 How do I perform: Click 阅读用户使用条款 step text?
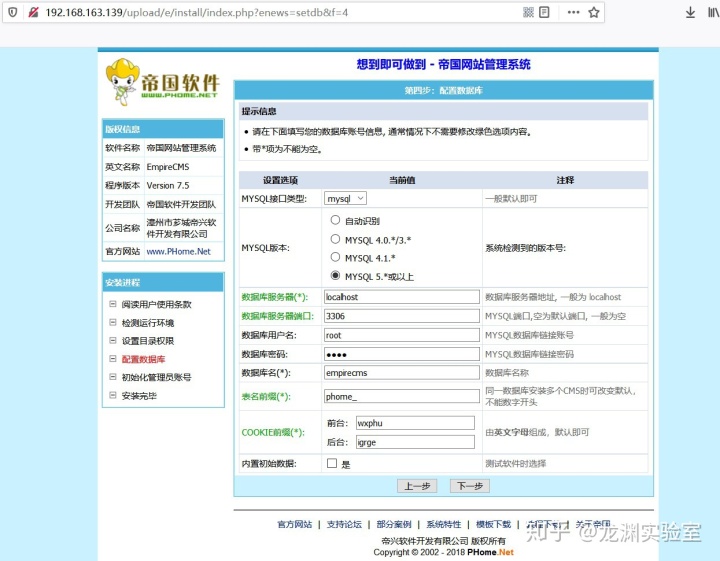156,304
